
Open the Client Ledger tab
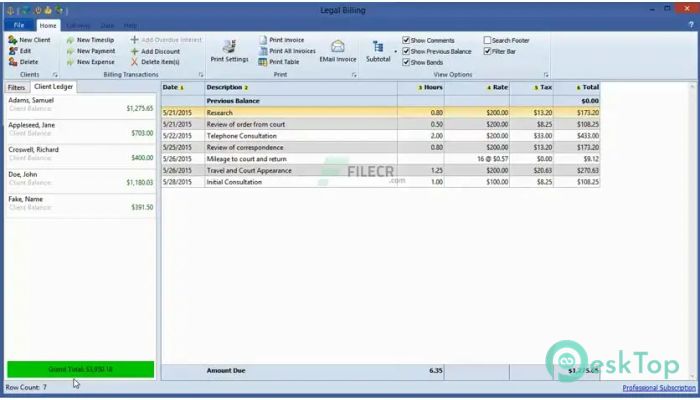[x=54, y=87]
